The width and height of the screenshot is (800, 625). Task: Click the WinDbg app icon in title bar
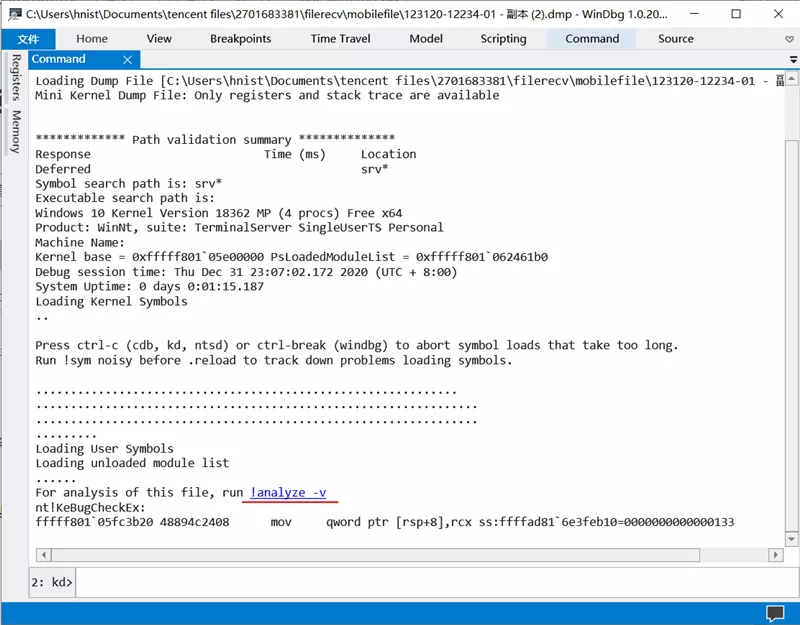15,14
